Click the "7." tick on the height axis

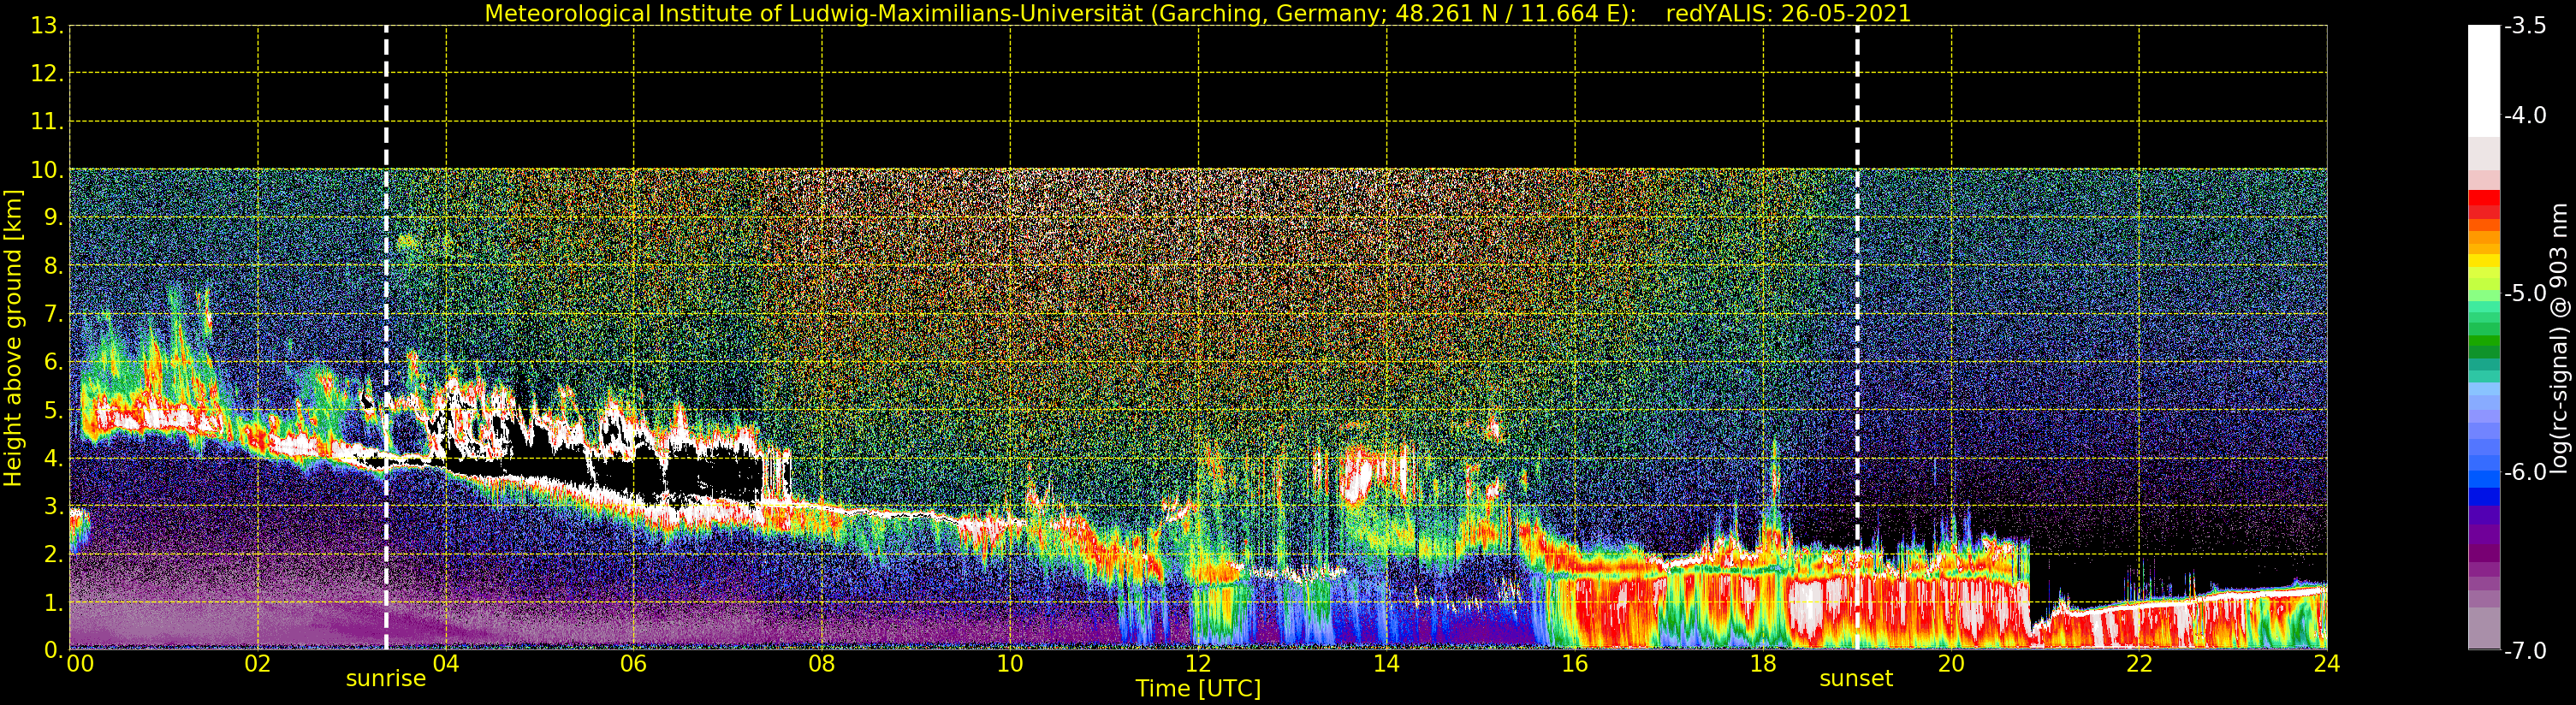tap(54, 314)
